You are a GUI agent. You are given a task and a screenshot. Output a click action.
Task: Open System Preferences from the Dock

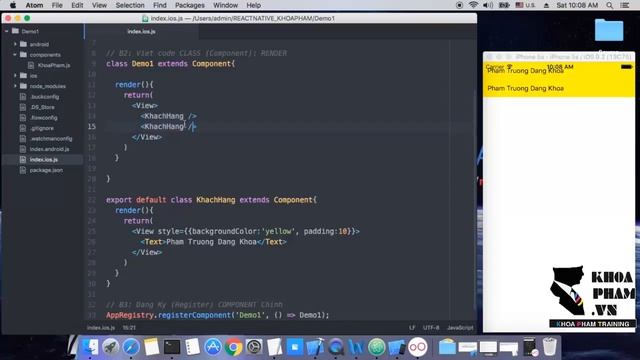click(254, 347)
